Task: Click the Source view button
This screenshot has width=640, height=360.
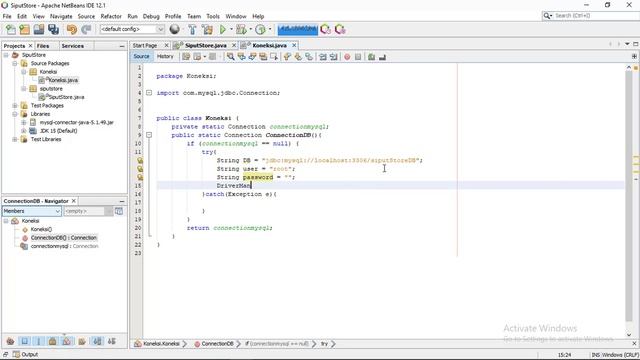Action: point(141,56)
